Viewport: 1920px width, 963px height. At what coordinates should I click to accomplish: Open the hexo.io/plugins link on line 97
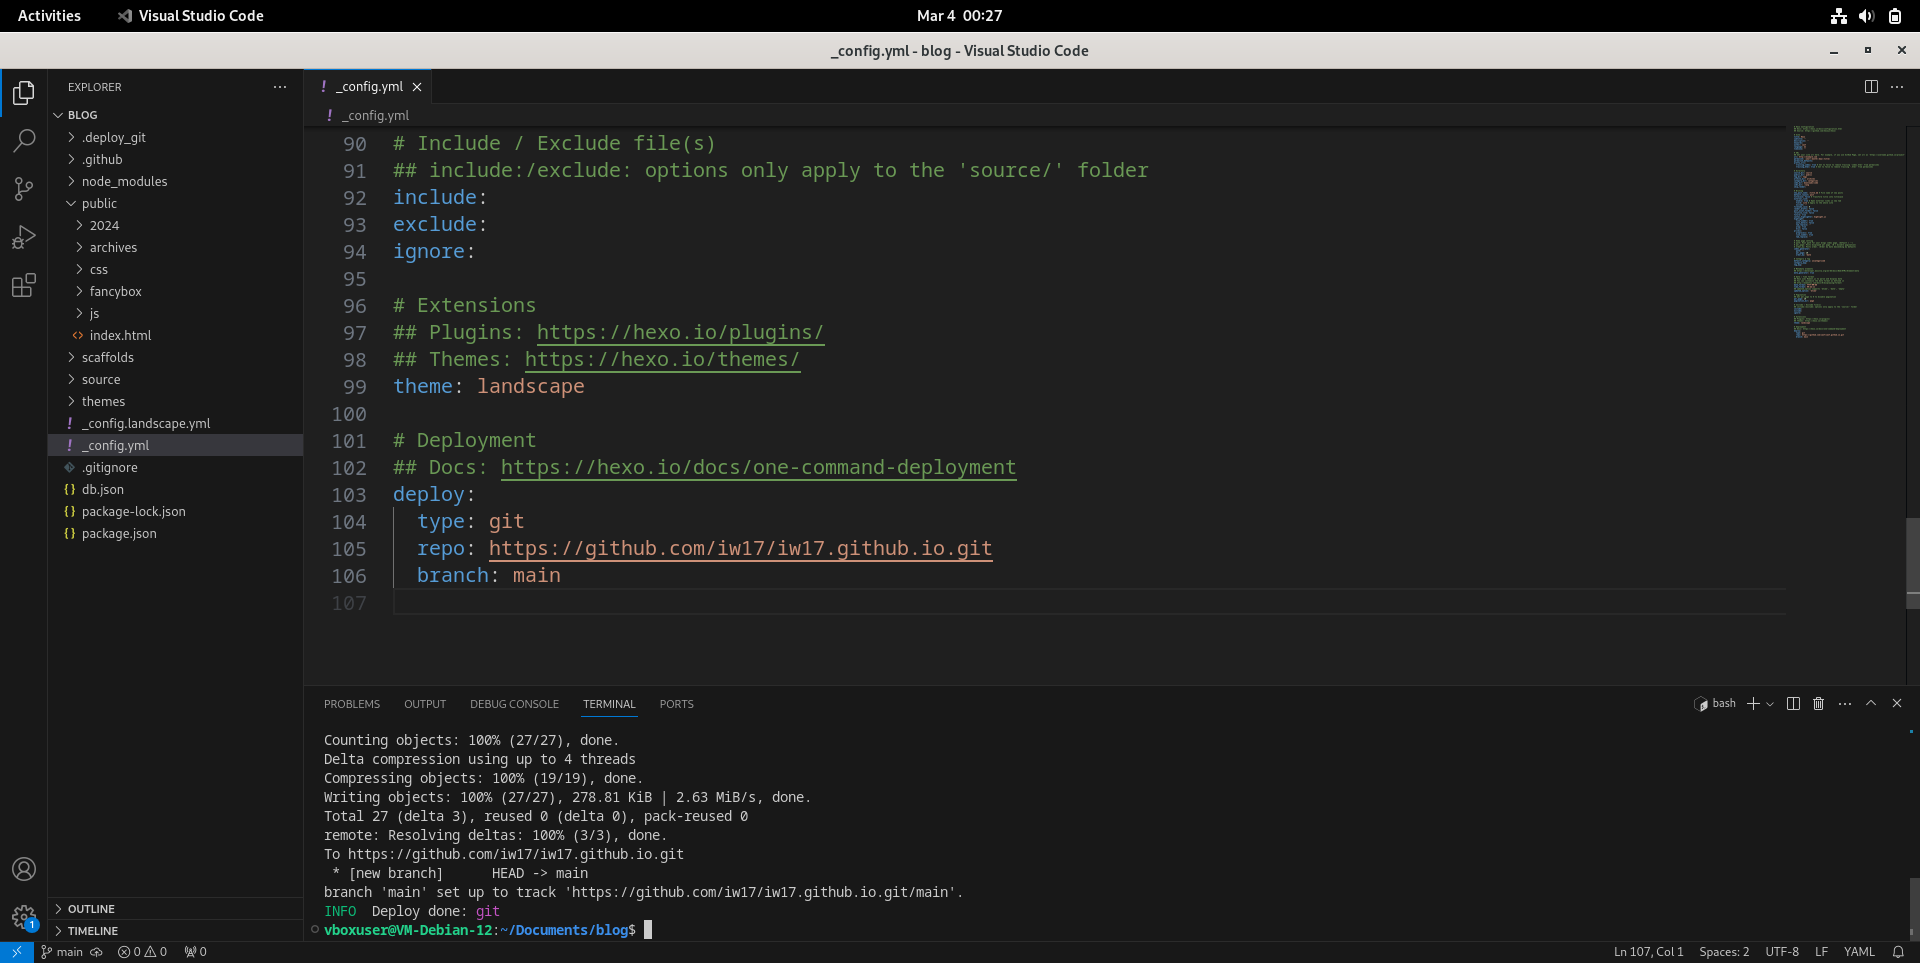(680, 333)
